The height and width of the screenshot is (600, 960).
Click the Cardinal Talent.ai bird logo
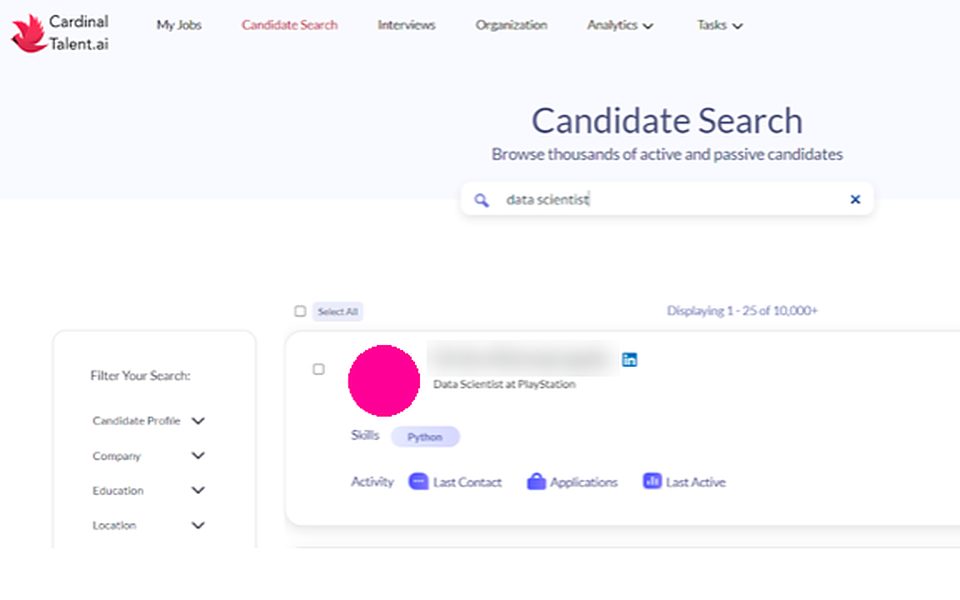(28, 34)
